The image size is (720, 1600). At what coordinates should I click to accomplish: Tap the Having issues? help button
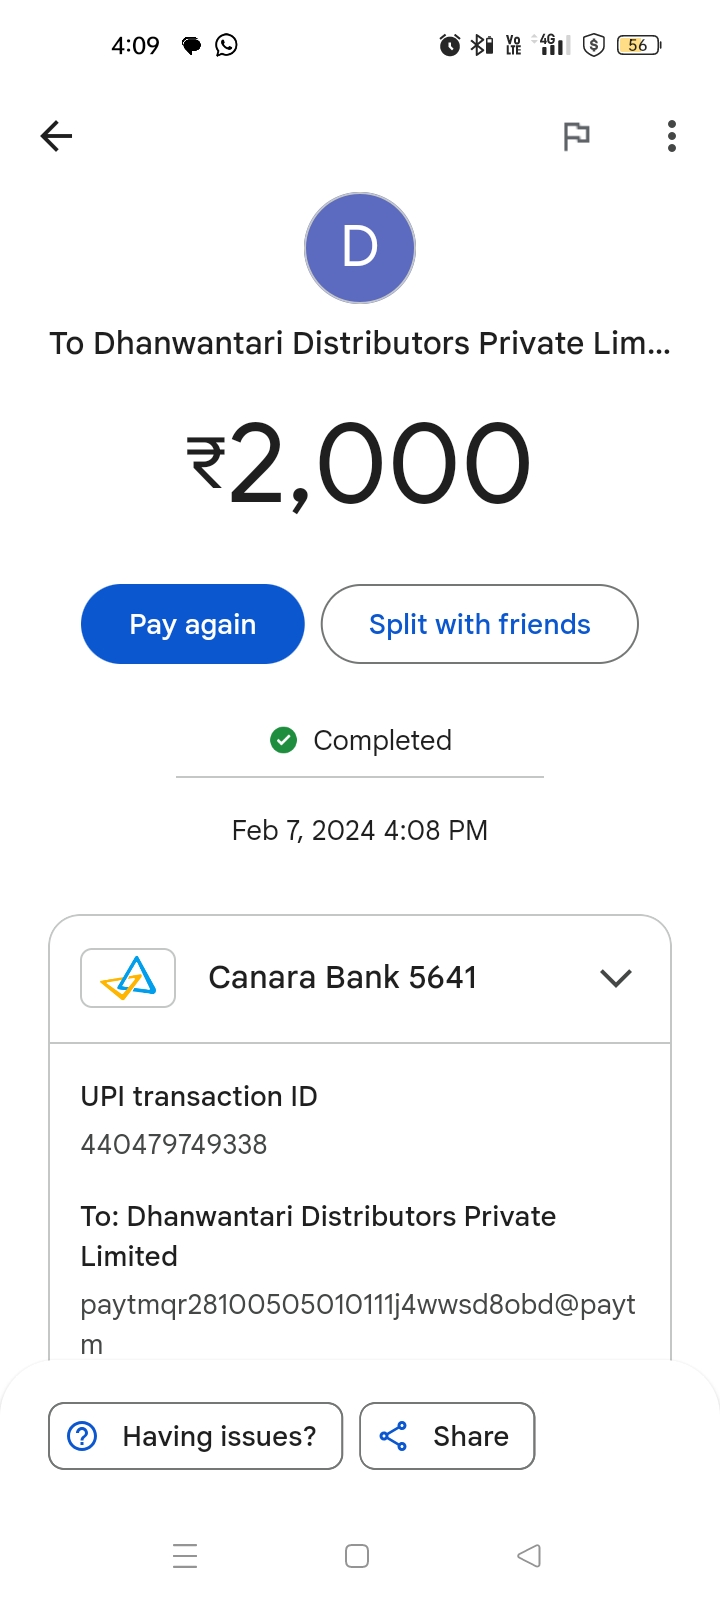point(196,1436)
